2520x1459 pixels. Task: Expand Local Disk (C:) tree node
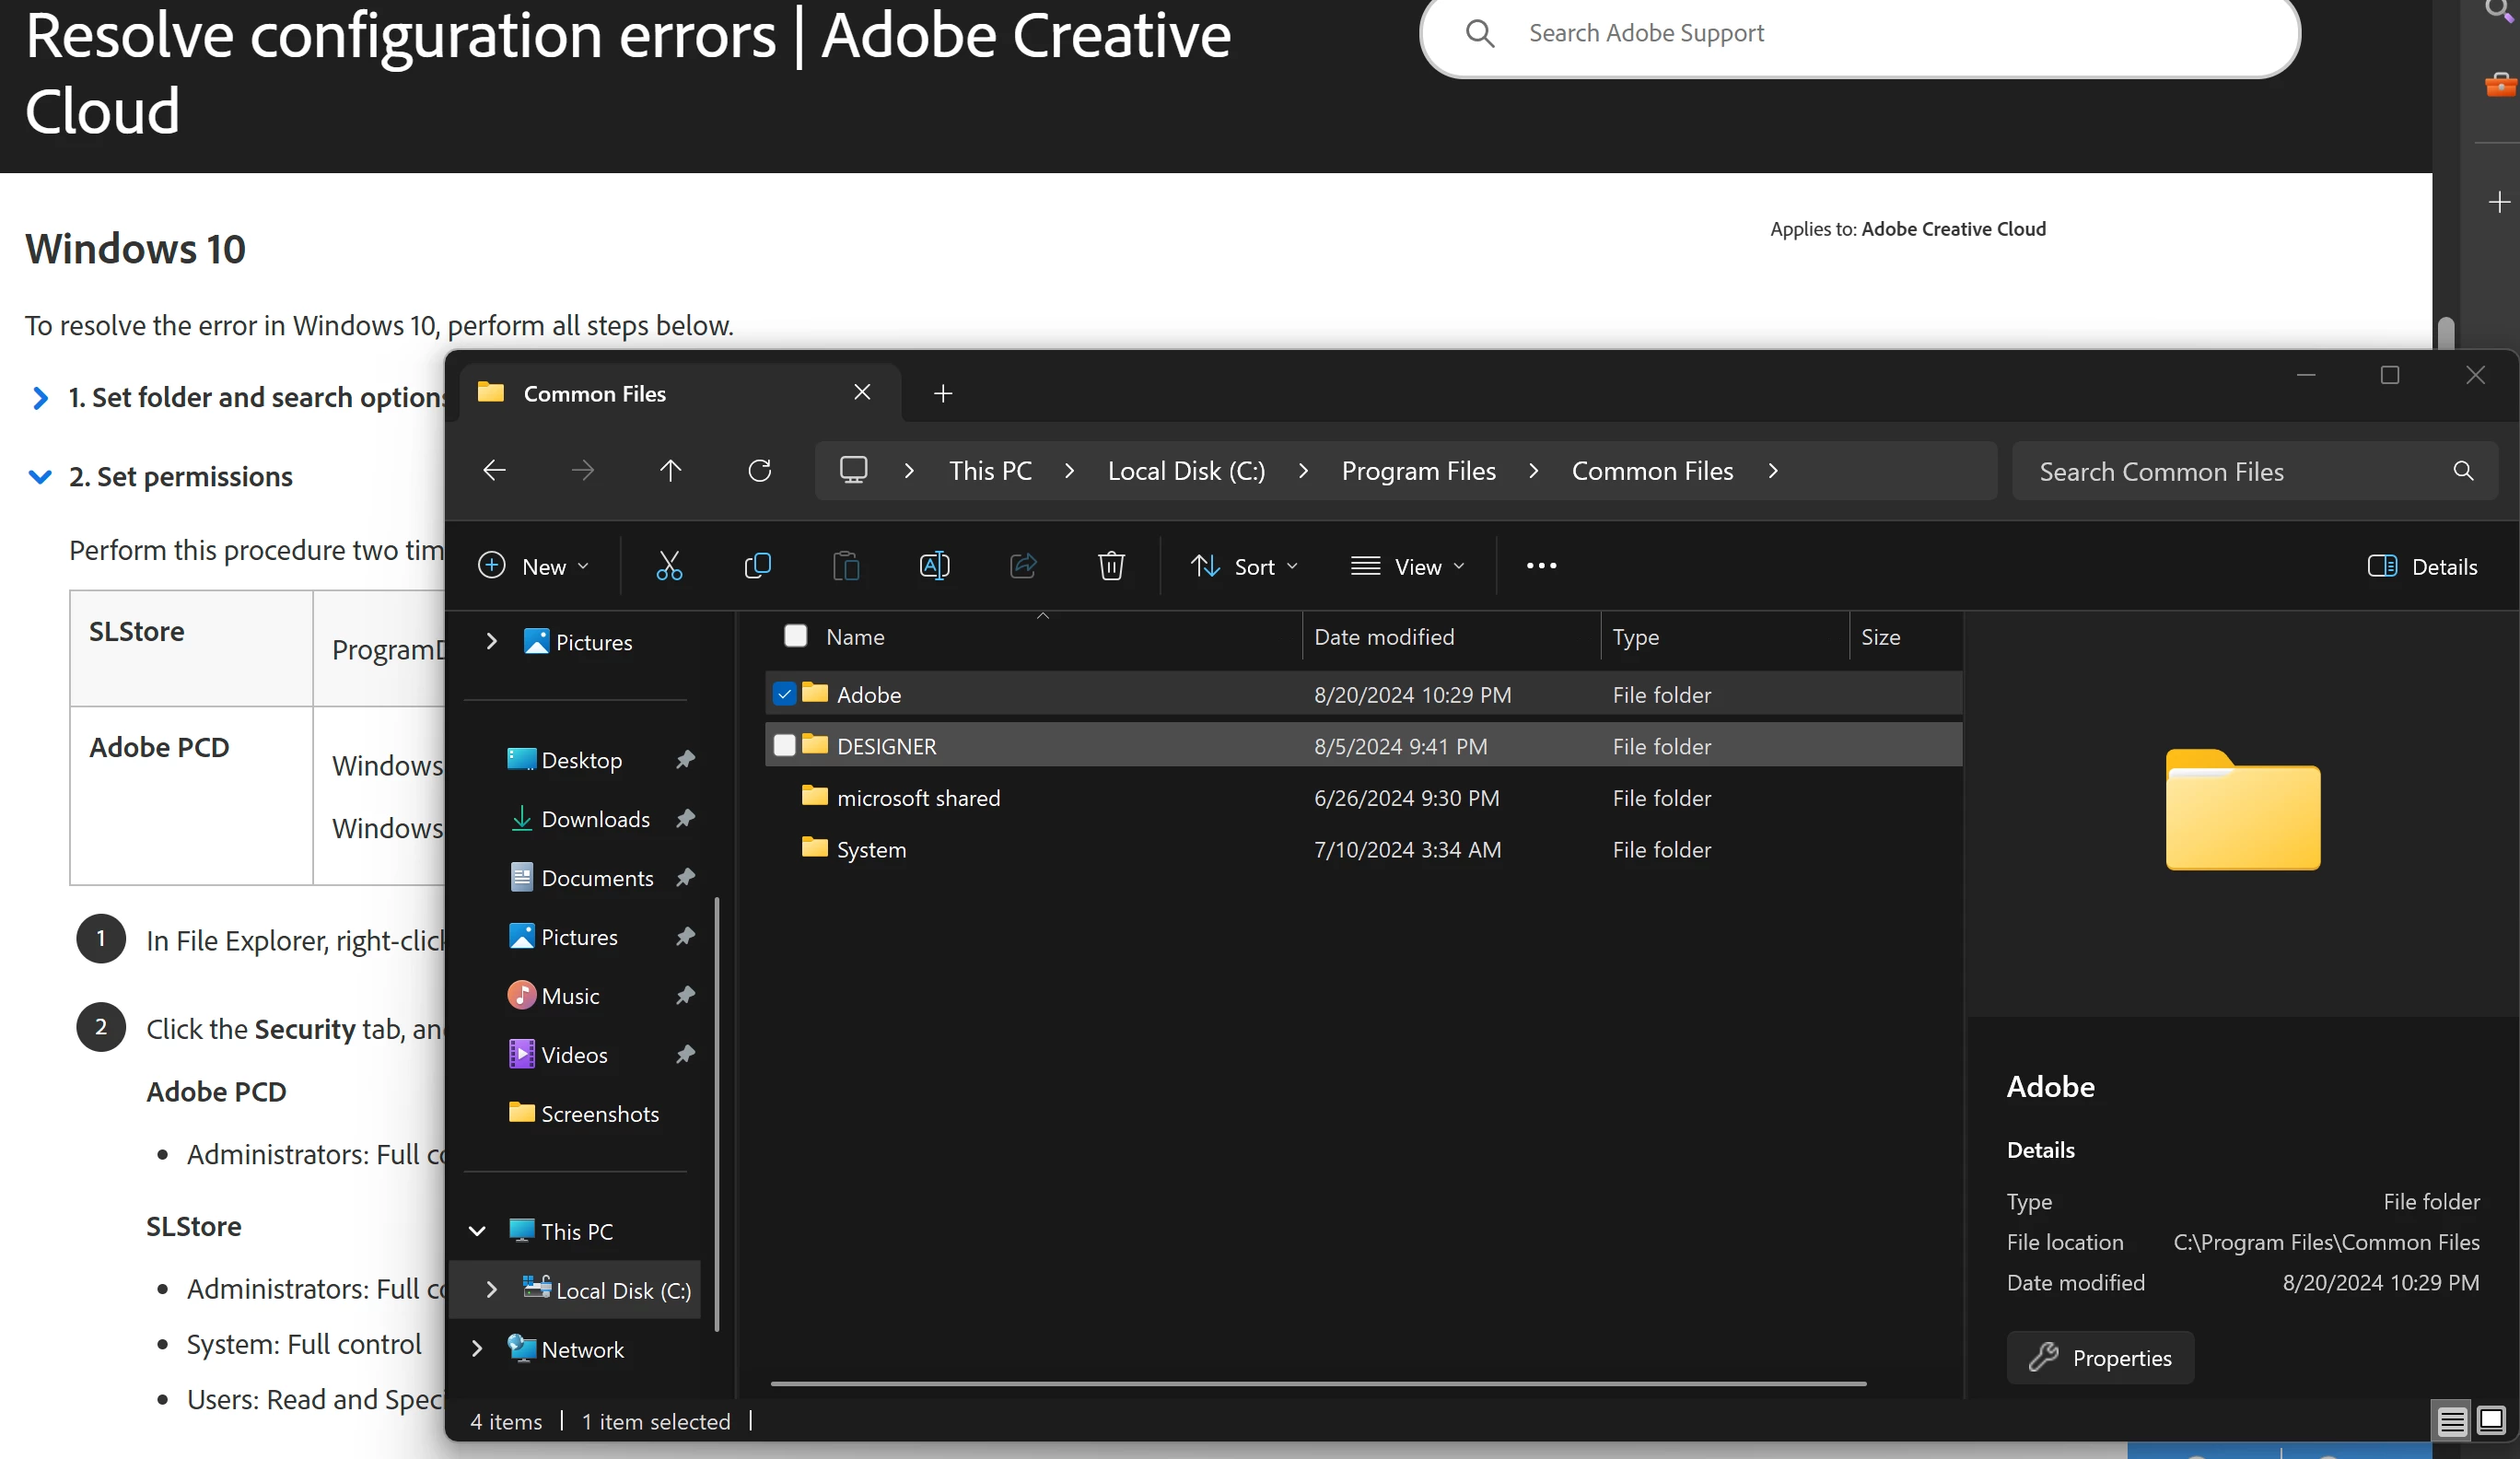[x=491, y=1290]
